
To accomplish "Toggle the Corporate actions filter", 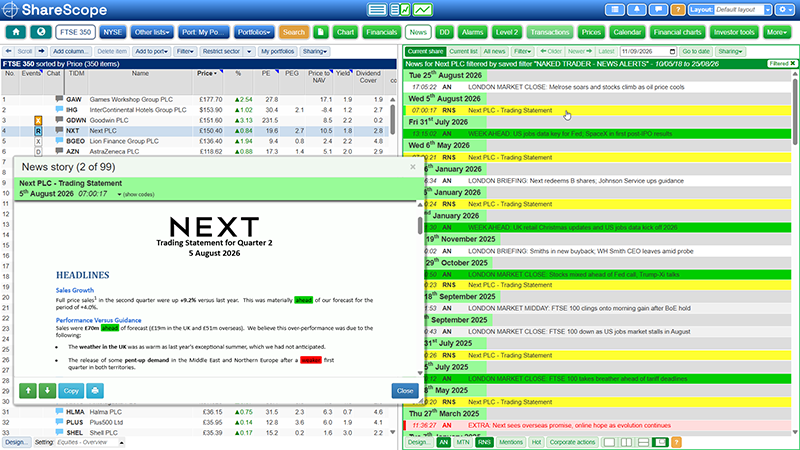I will point(572,442).
